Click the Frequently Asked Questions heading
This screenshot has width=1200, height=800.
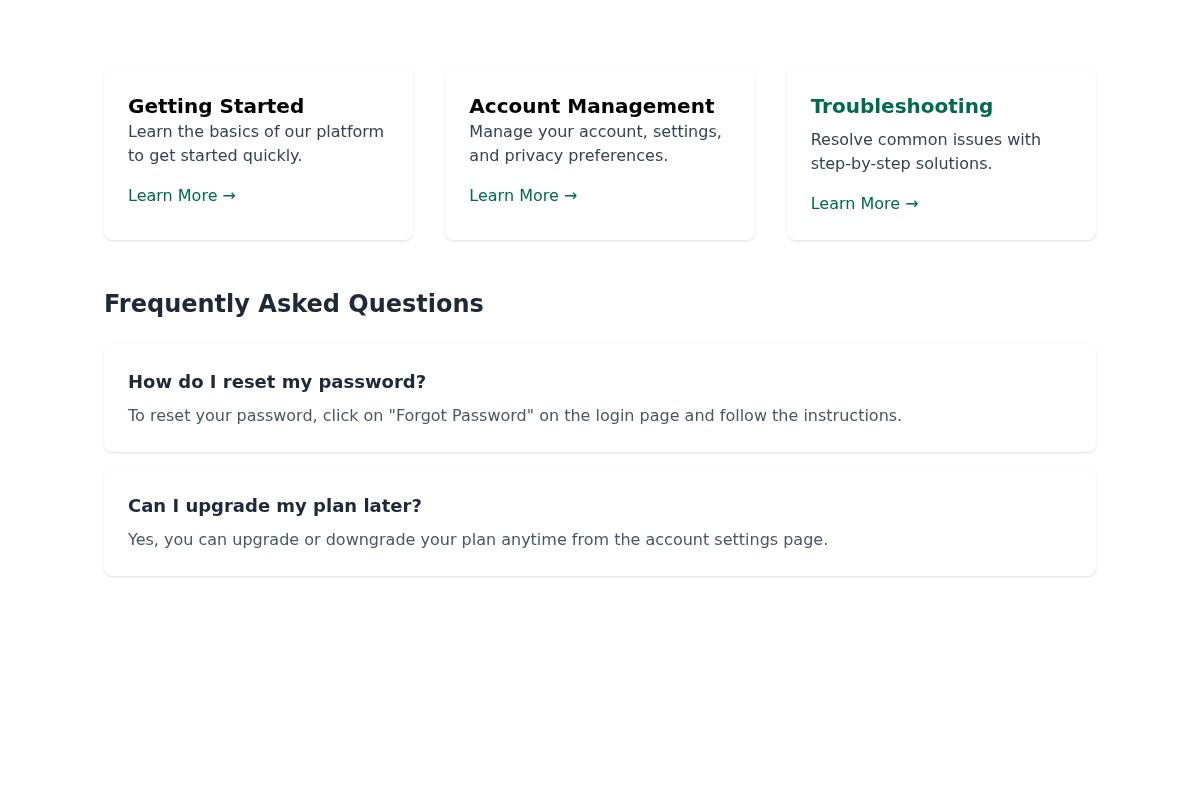(x=293, y=304)
